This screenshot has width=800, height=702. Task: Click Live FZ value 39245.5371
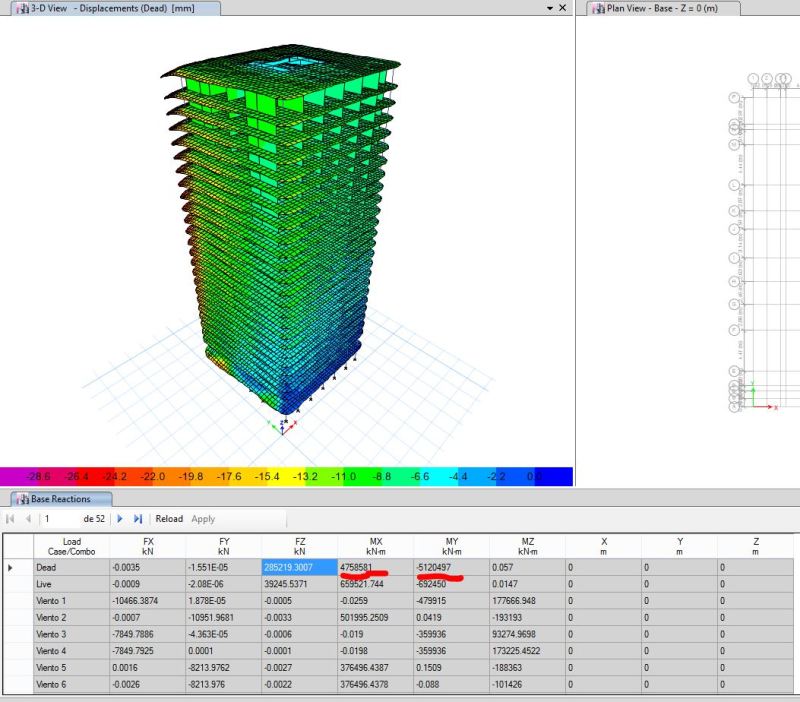pos(299,584)
